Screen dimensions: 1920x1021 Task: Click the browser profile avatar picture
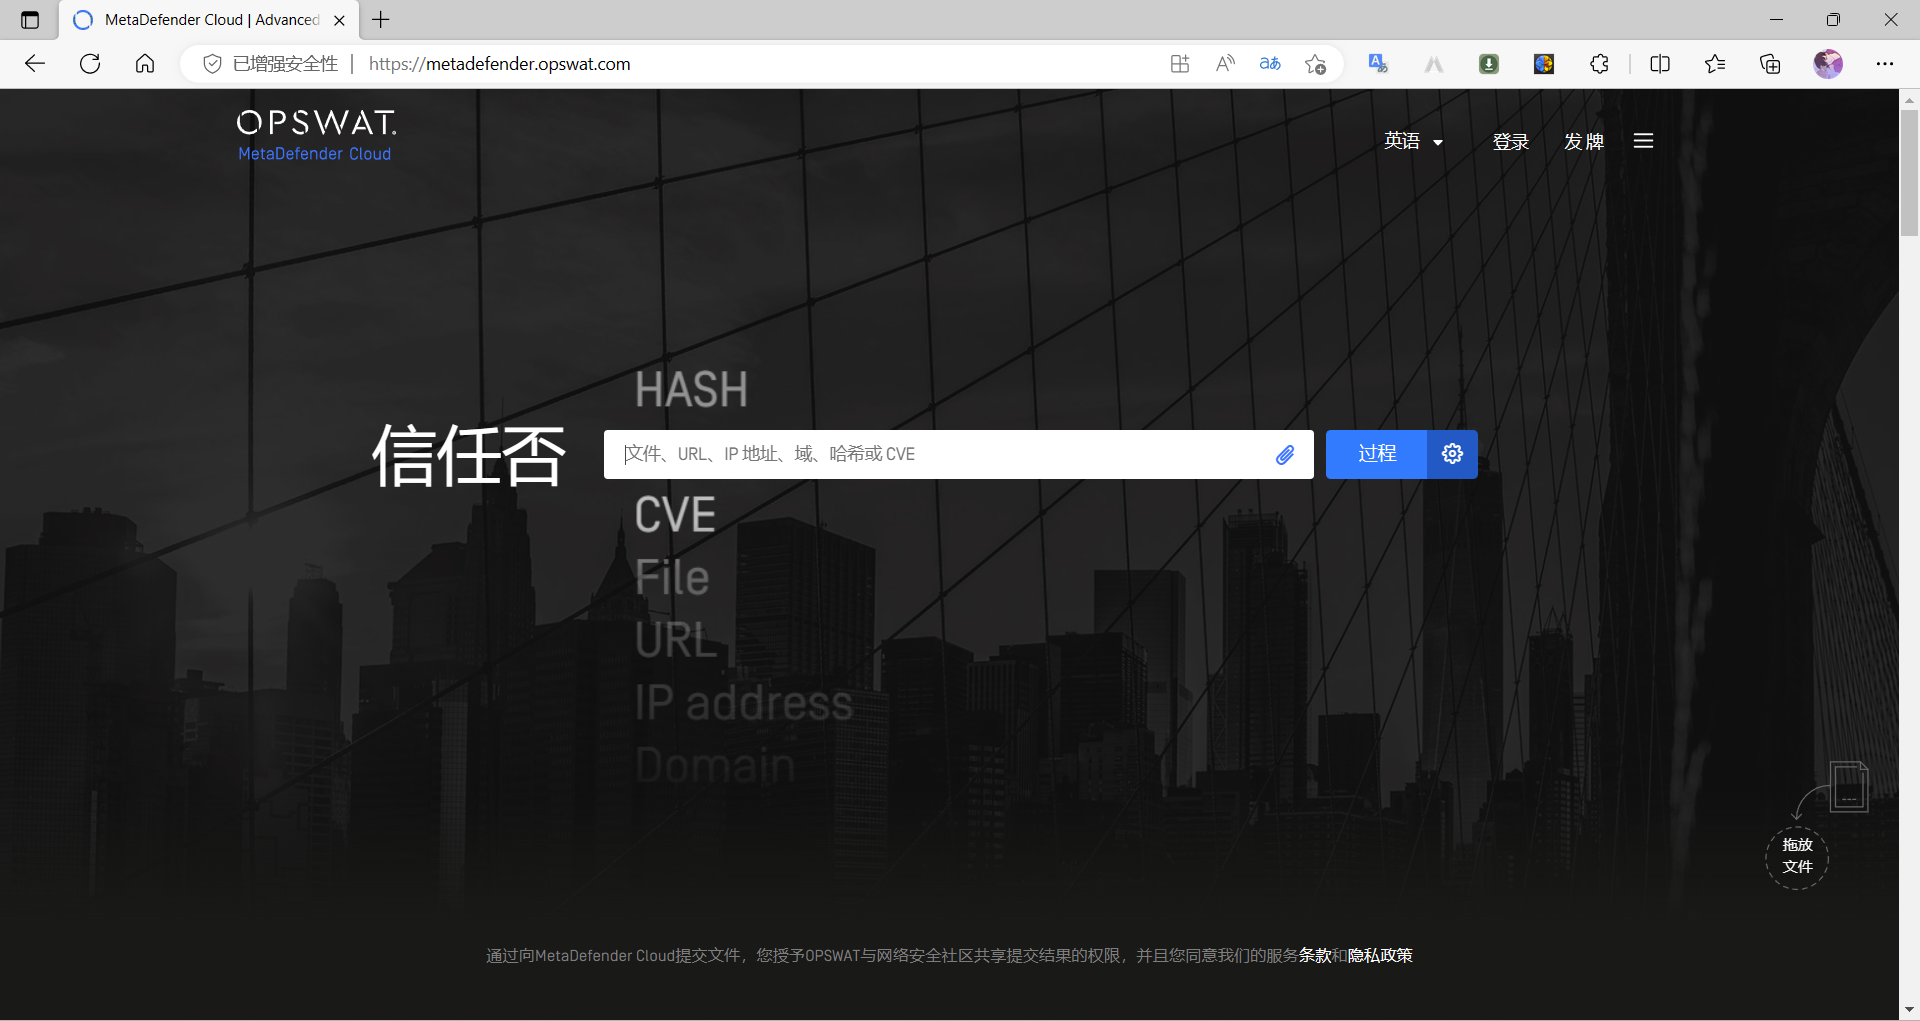[x=1828, y=63]
